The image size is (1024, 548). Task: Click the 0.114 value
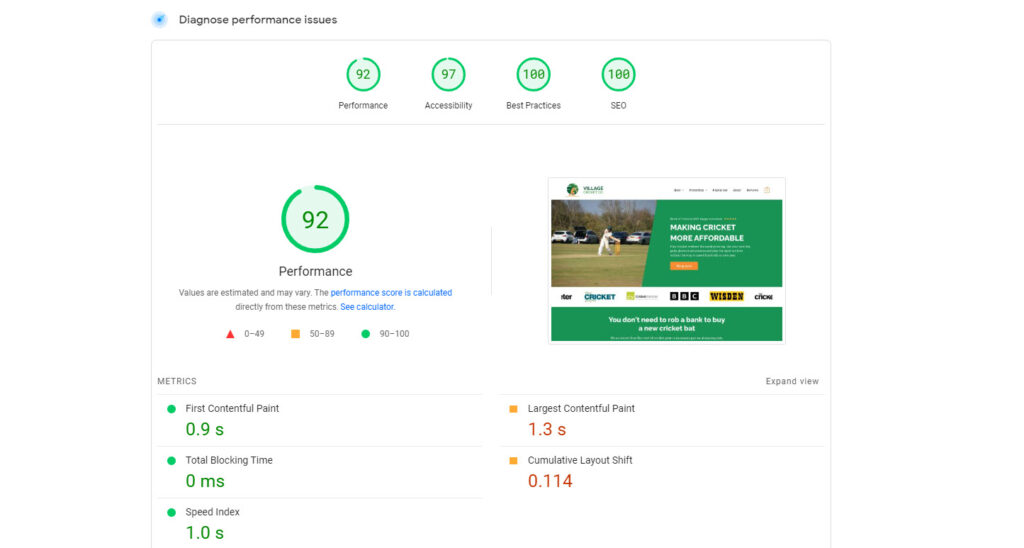(550, 481)
